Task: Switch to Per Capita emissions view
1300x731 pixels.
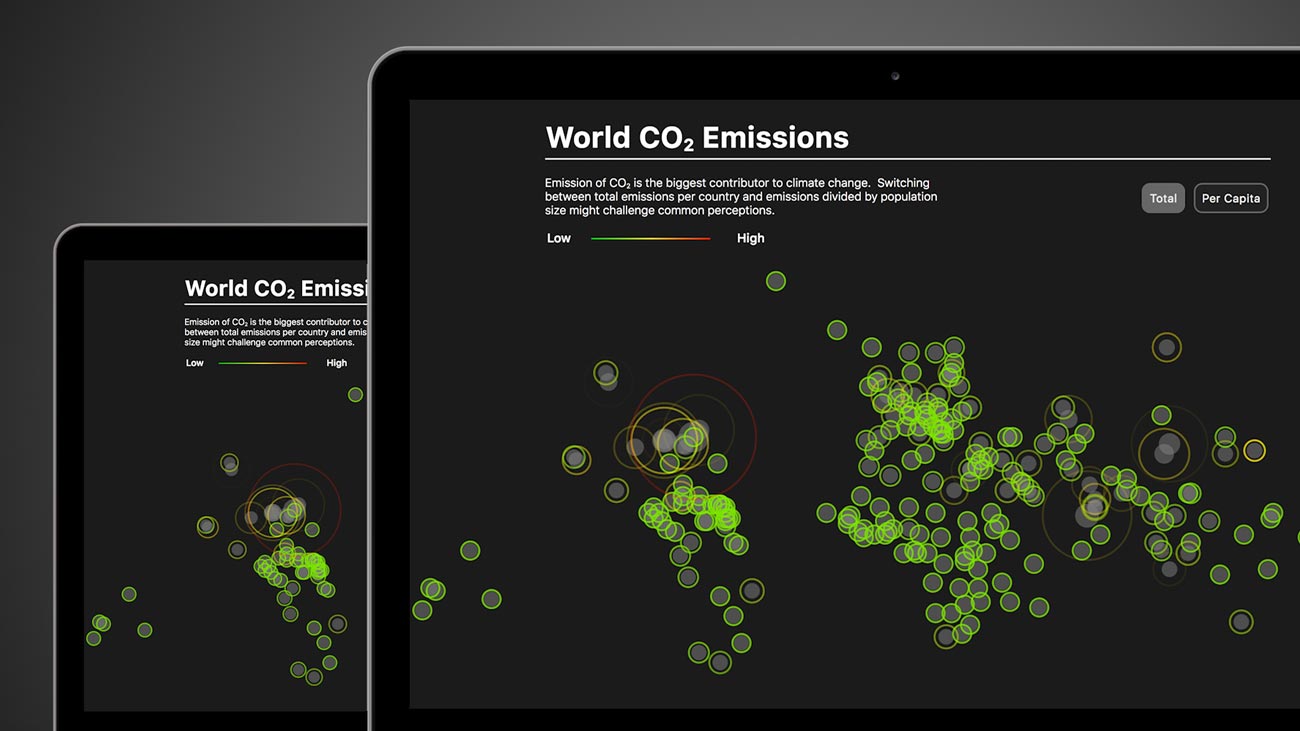Action: point(1230,198)
